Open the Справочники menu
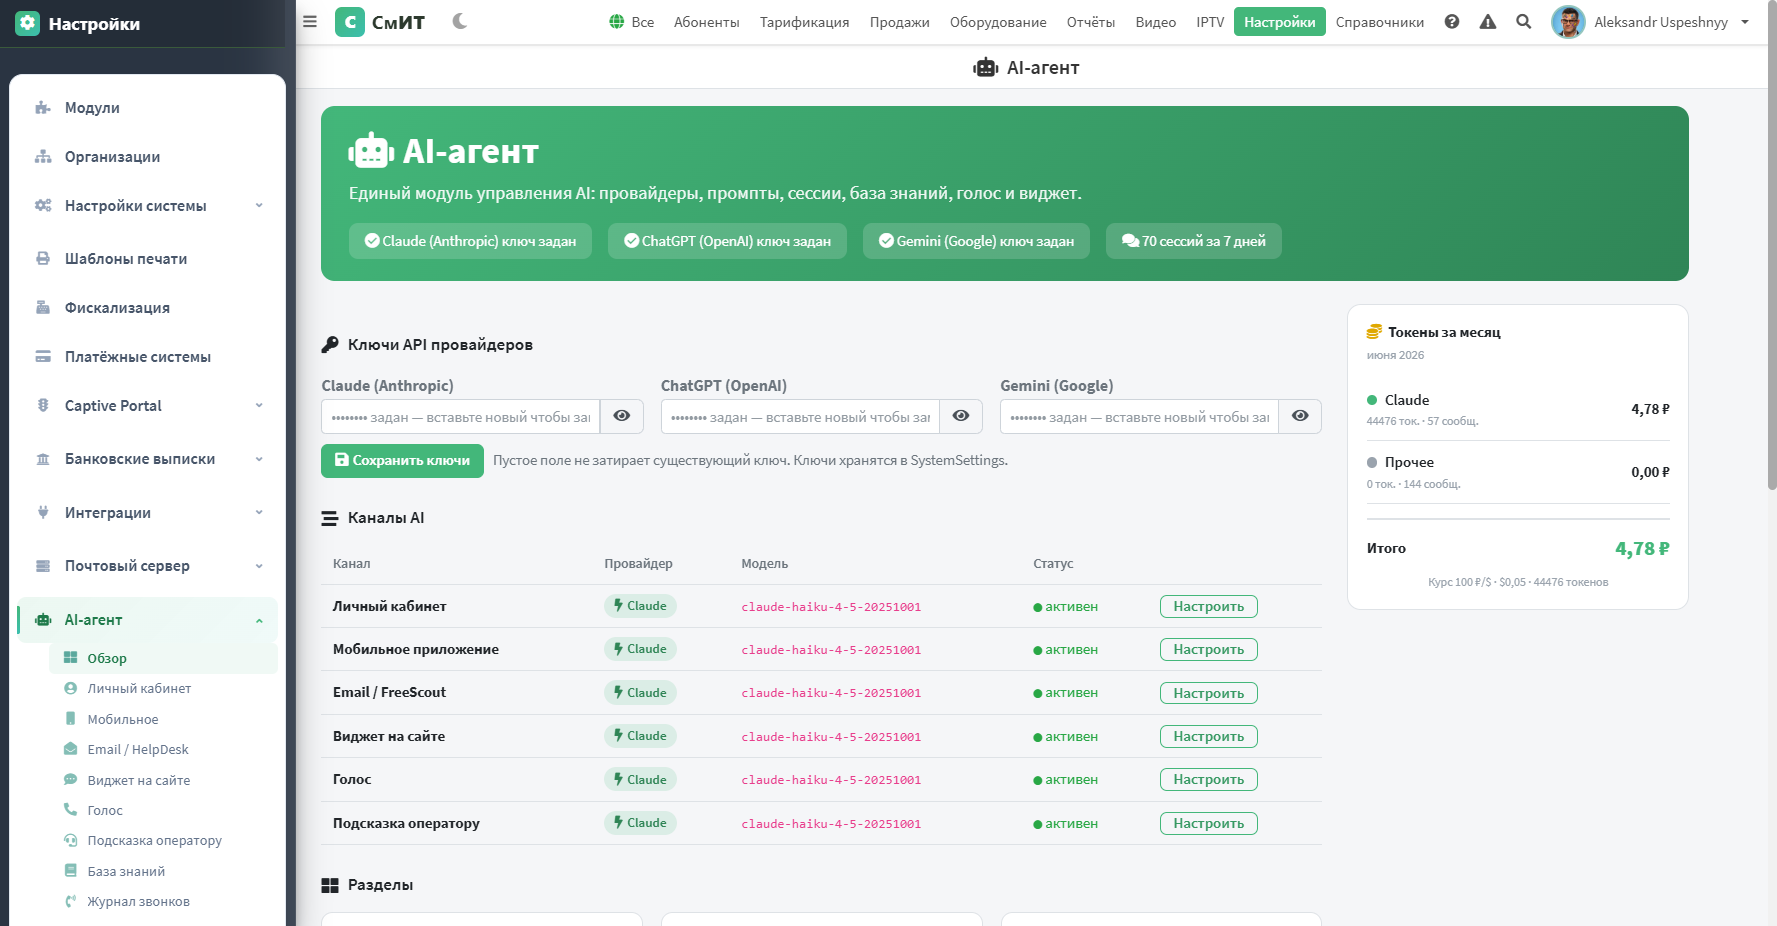Viewport: 1777px width, 926px height. pyautogui.click(x=1380, y=22)
